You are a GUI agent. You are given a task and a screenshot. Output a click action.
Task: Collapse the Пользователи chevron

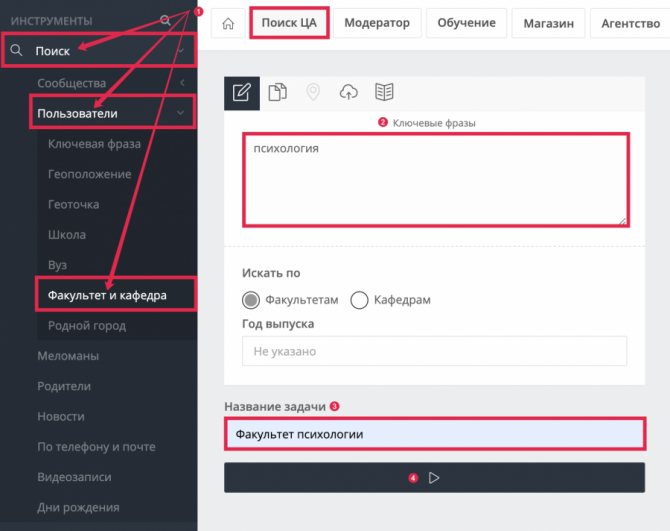[181, 113]
